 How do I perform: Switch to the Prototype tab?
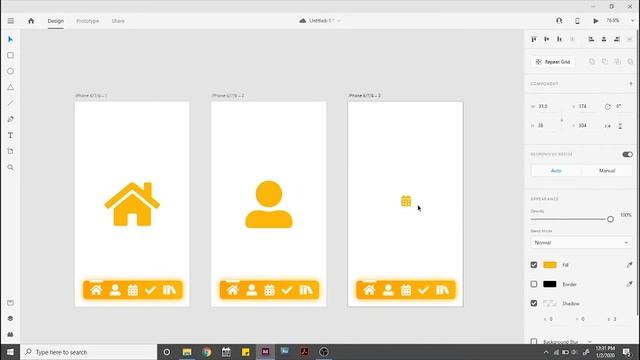[x=87, y=21]
